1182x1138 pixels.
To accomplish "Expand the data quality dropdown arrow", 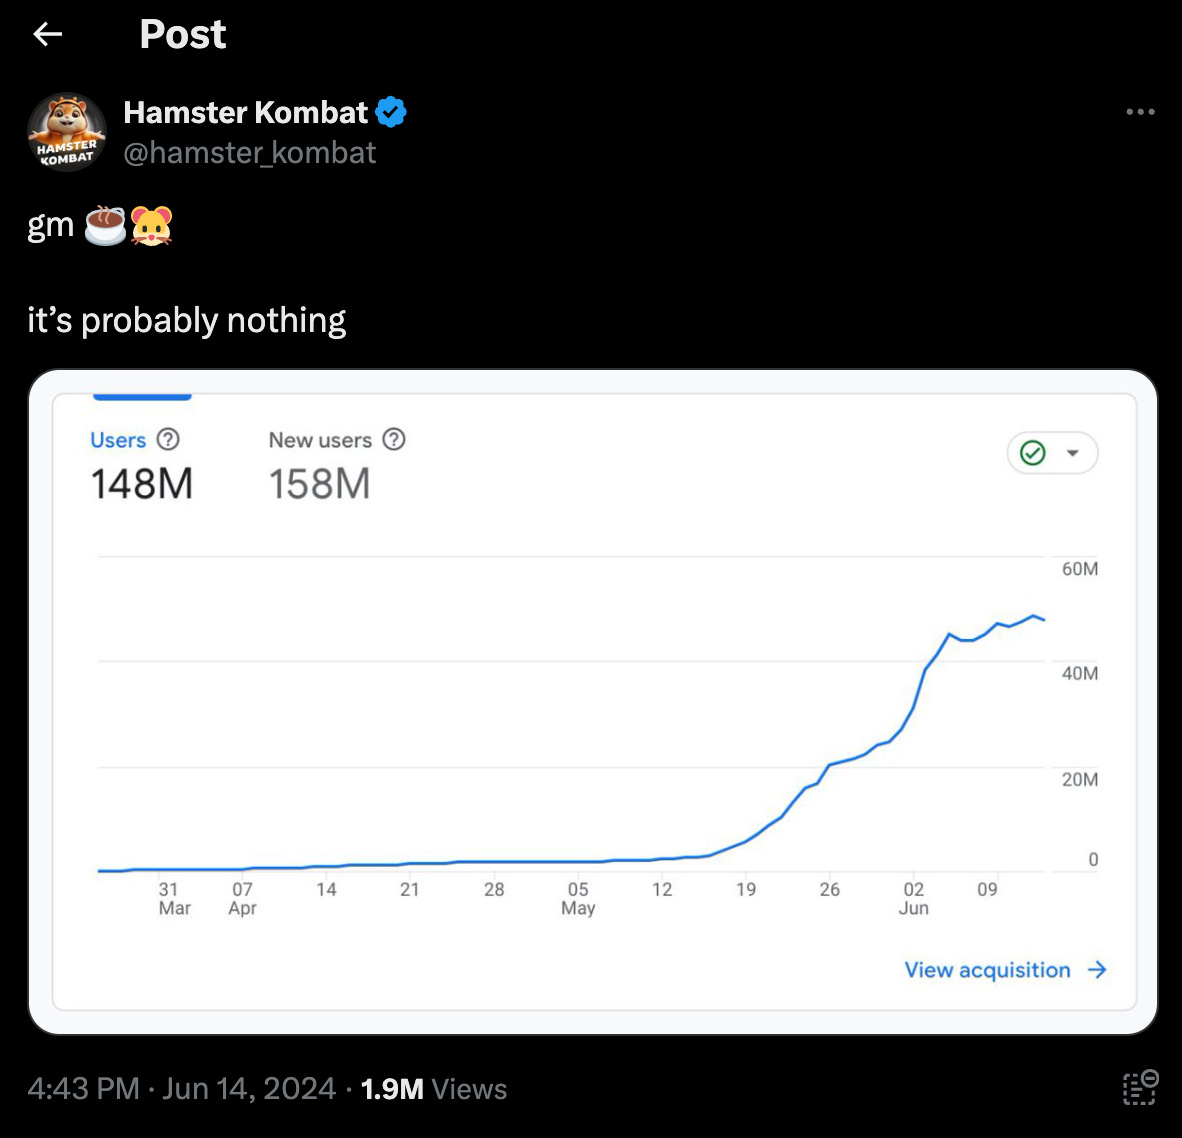I will point(1072,453).
